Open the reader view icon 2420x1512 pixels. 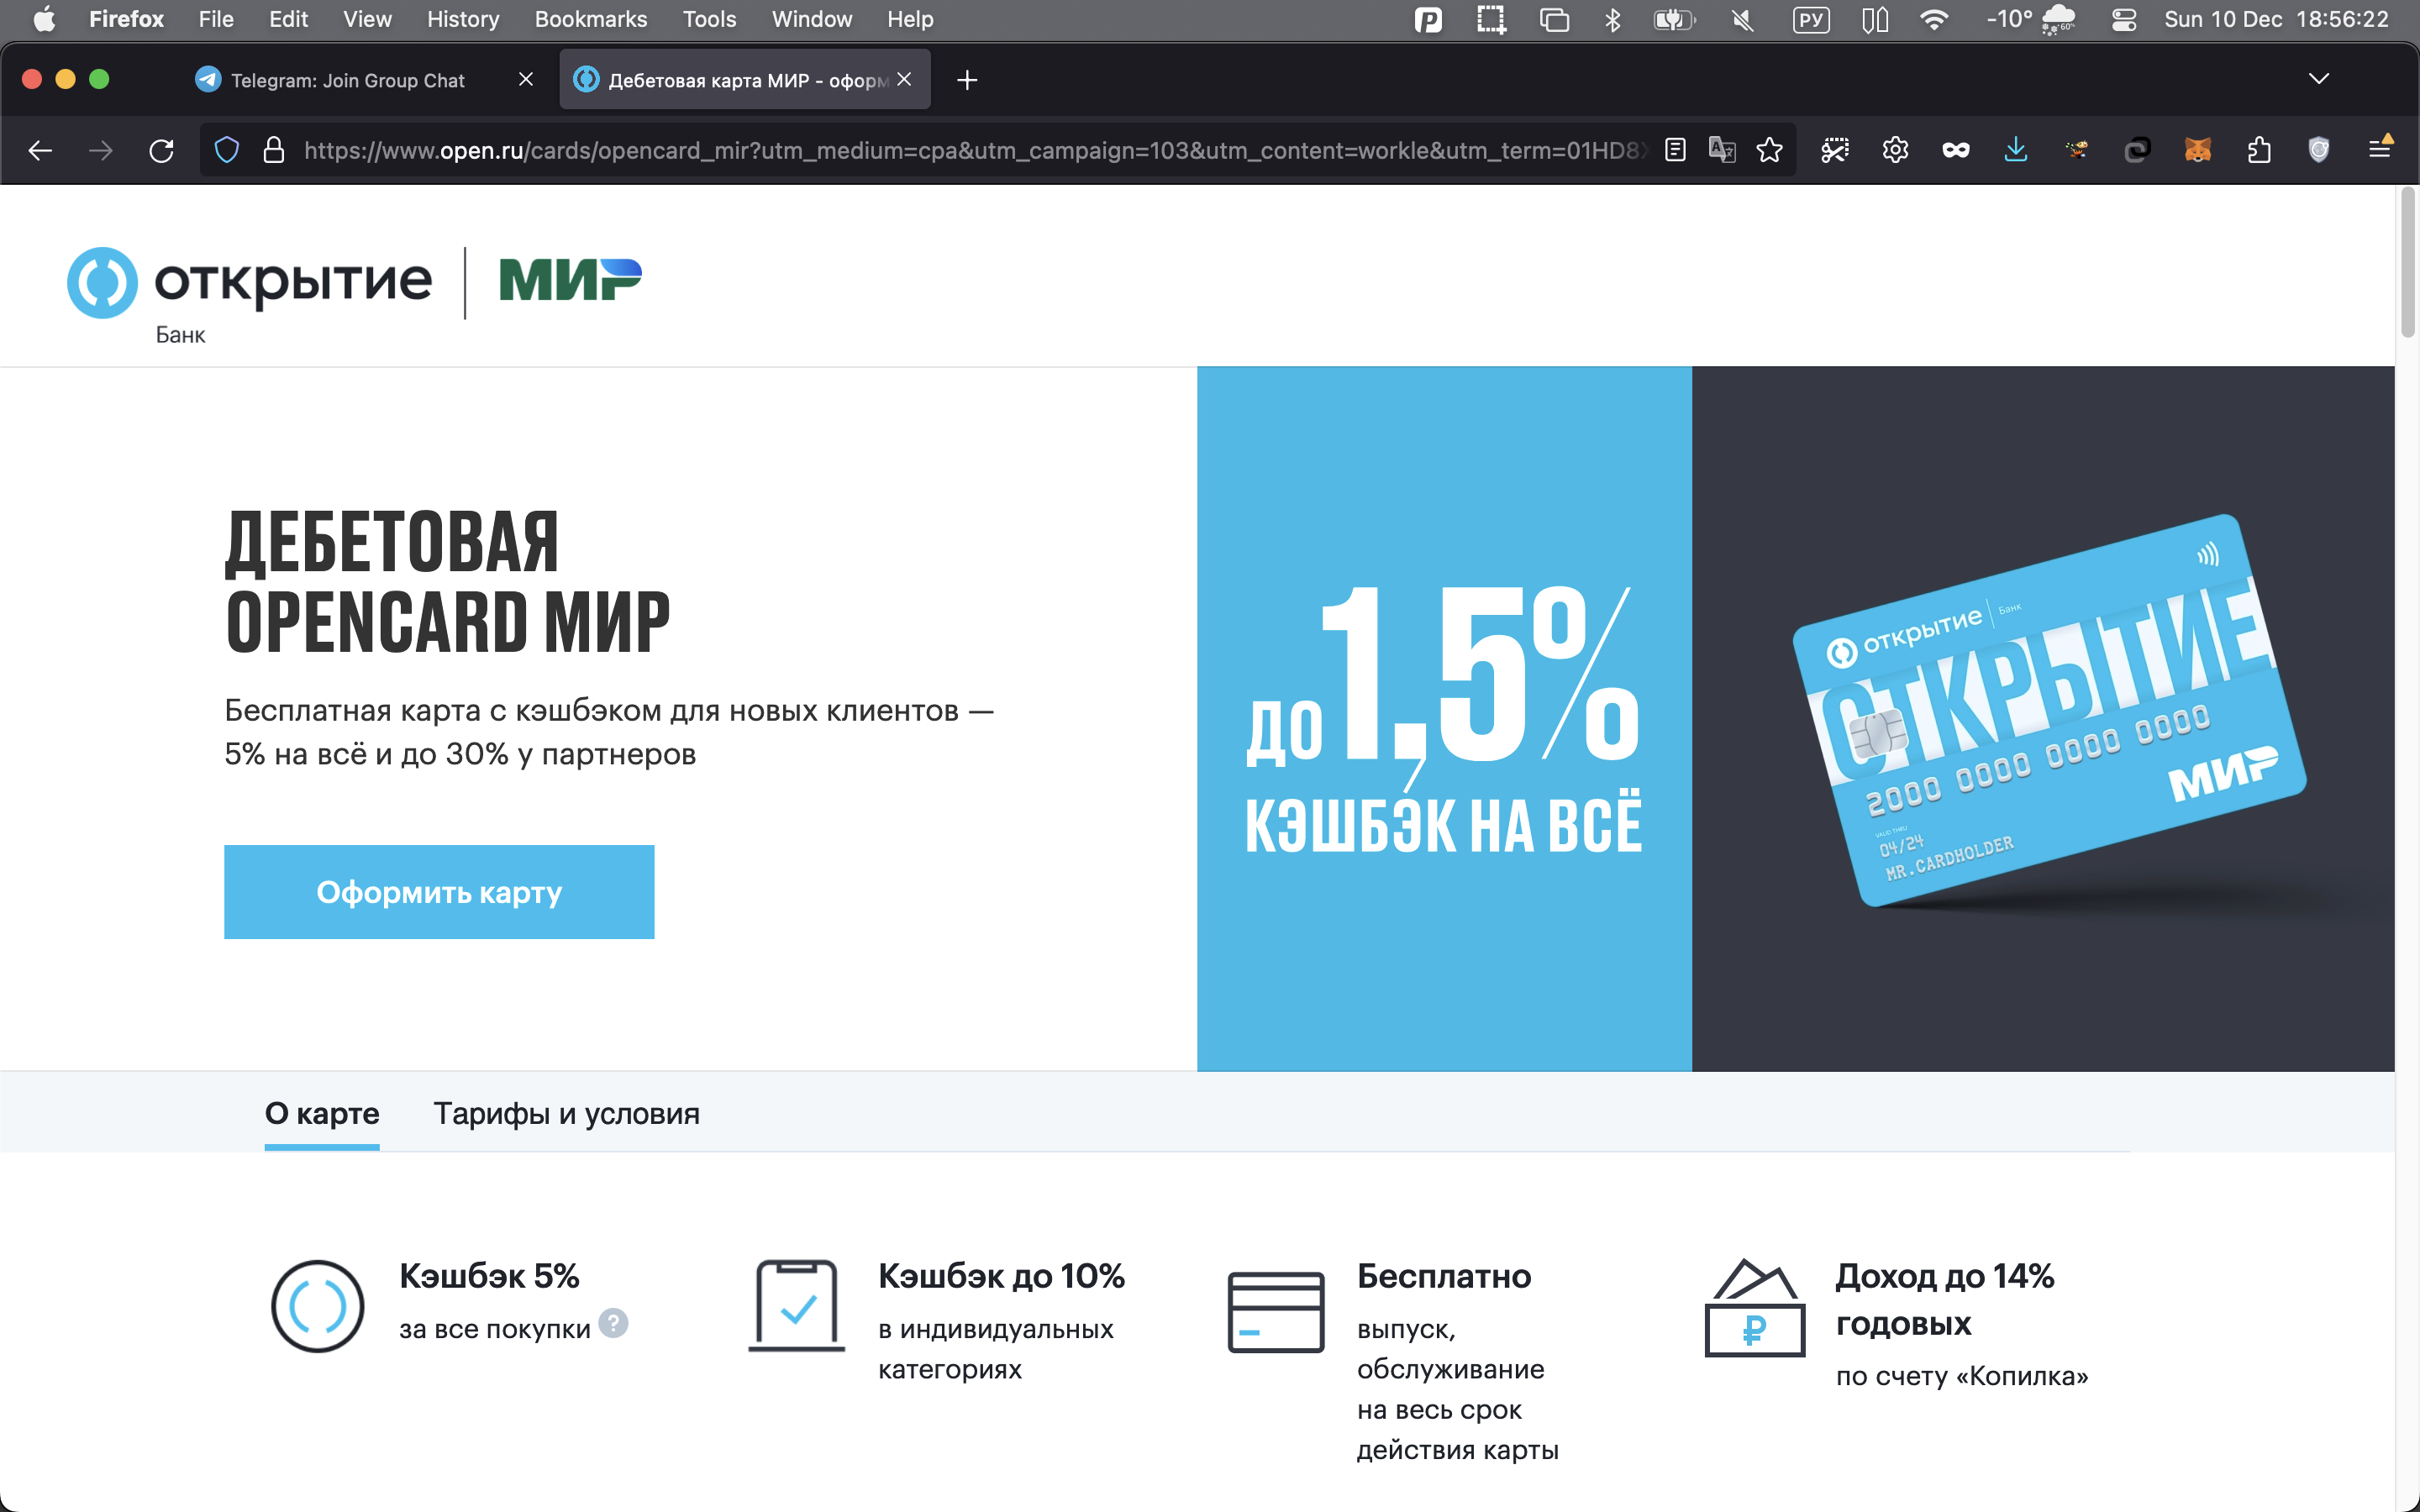coord(1675,150)
